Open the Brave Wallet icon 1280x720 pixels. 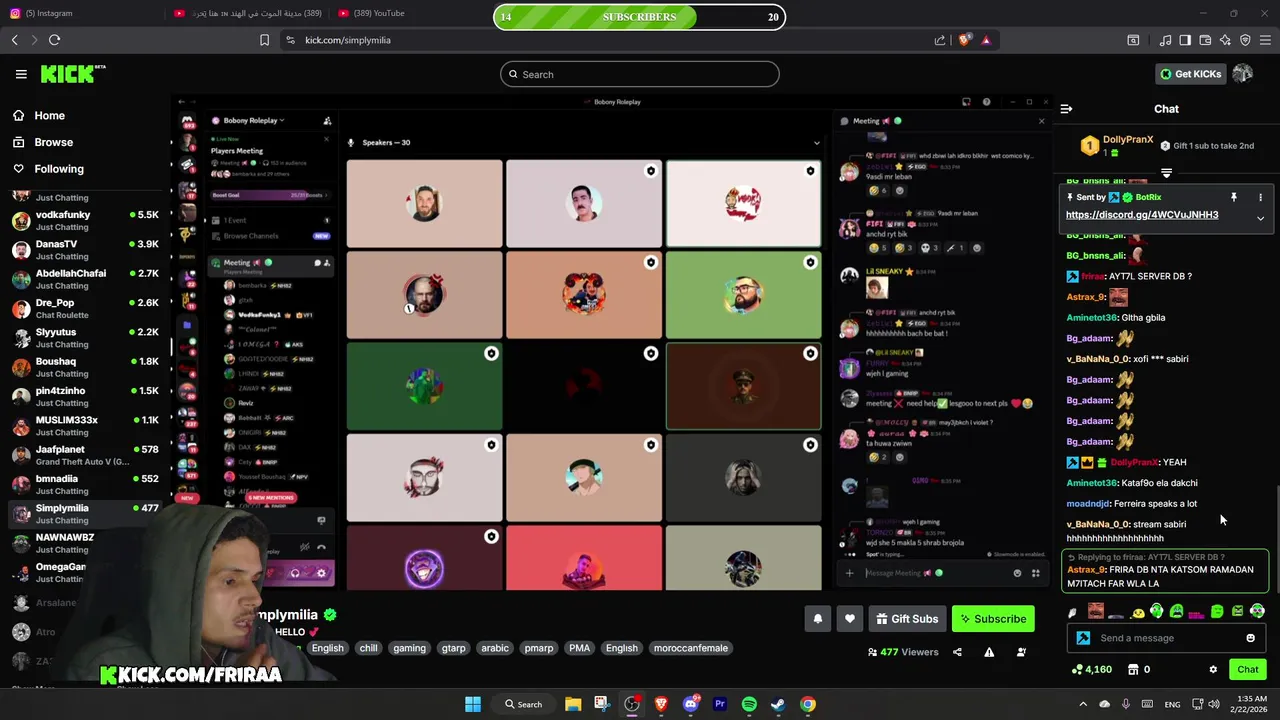1205,40
